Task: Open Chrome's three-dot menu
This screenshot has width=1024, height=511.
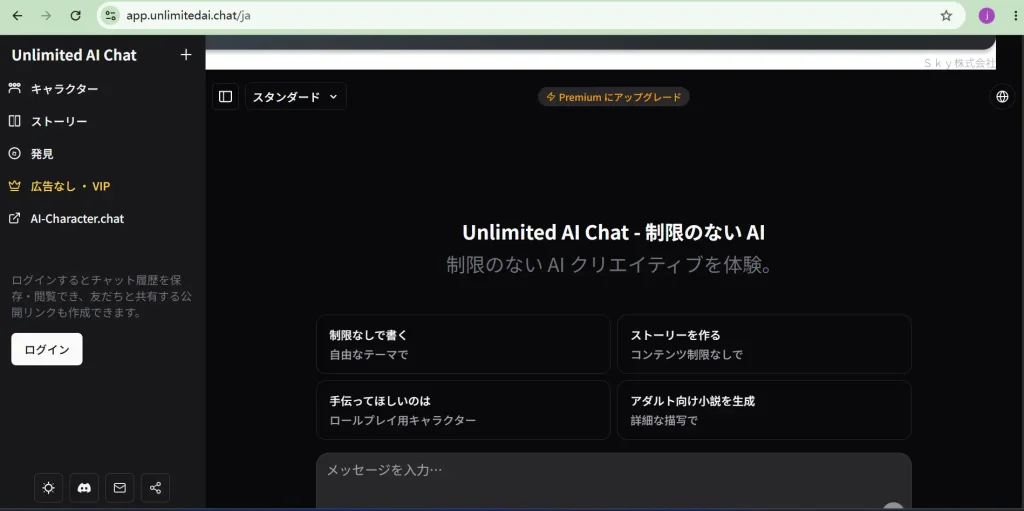Action: 1014,16
